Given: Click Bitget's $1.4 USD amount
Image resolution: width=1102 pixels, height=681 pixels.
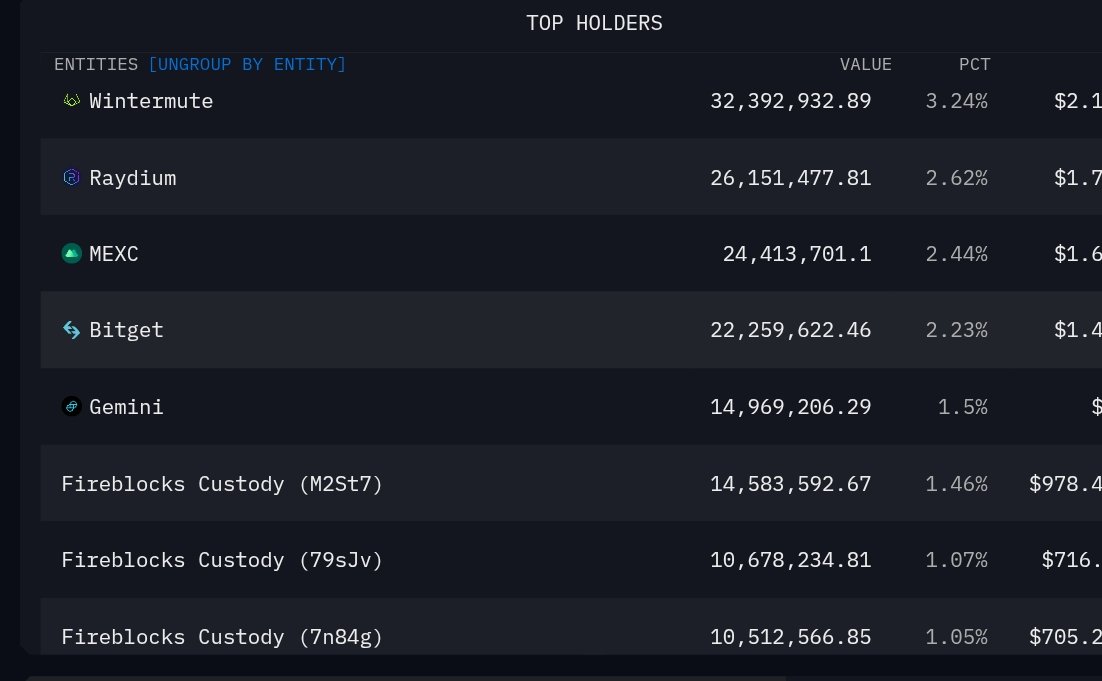Looking at the screenshot, I should tap(1078, 330).
